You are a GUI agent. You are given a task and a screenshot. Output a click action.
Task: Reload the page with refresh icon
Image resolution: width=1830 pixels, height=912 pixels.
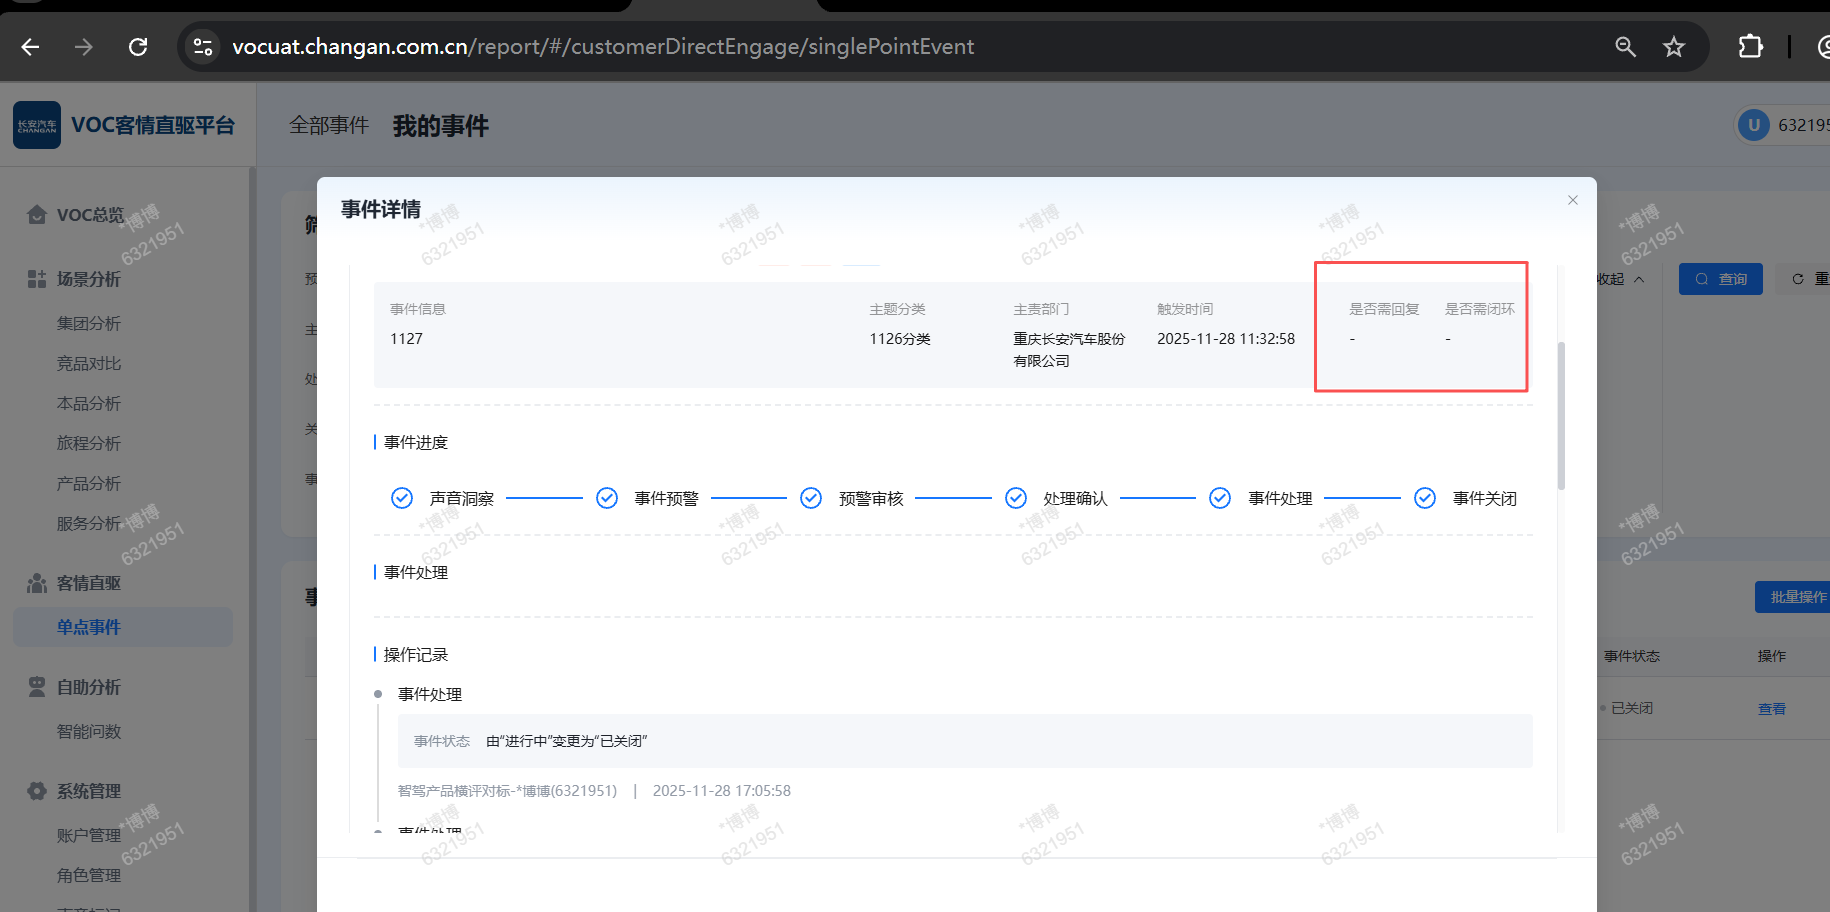138,47
